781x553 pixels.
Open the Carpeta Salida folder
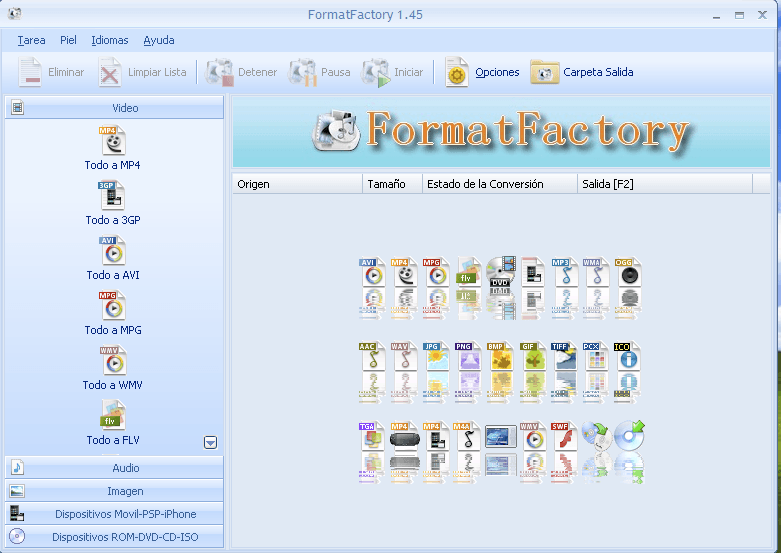tap(582, 72)
